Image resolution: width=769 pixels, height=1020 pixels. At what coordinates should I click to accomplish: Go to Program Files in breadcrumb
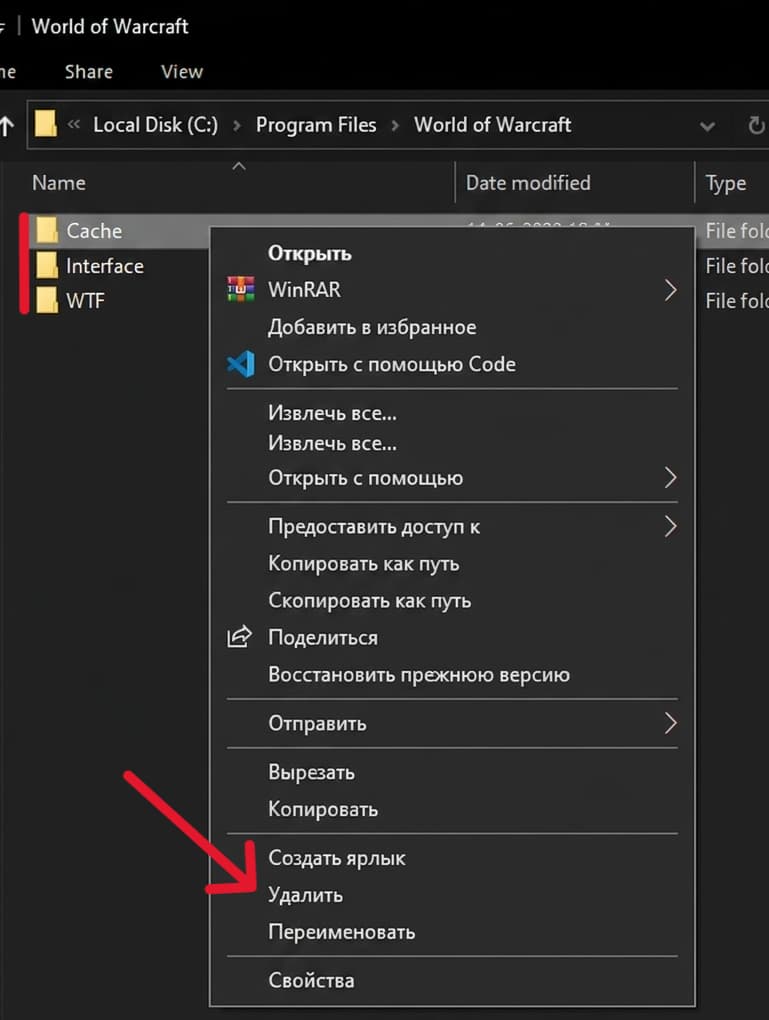tap(316, 125)
